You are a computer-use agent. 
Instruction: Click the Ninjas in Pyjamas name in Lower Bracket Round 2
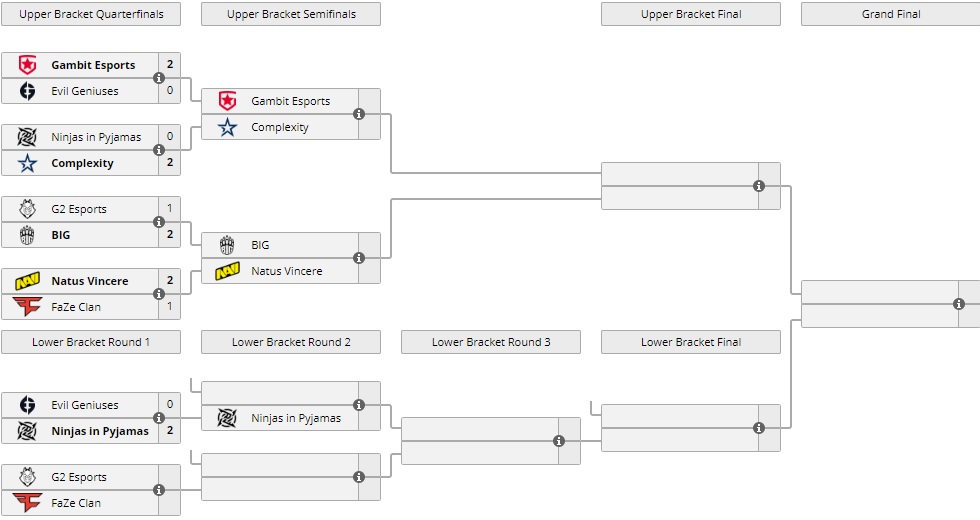click(296, 418)
